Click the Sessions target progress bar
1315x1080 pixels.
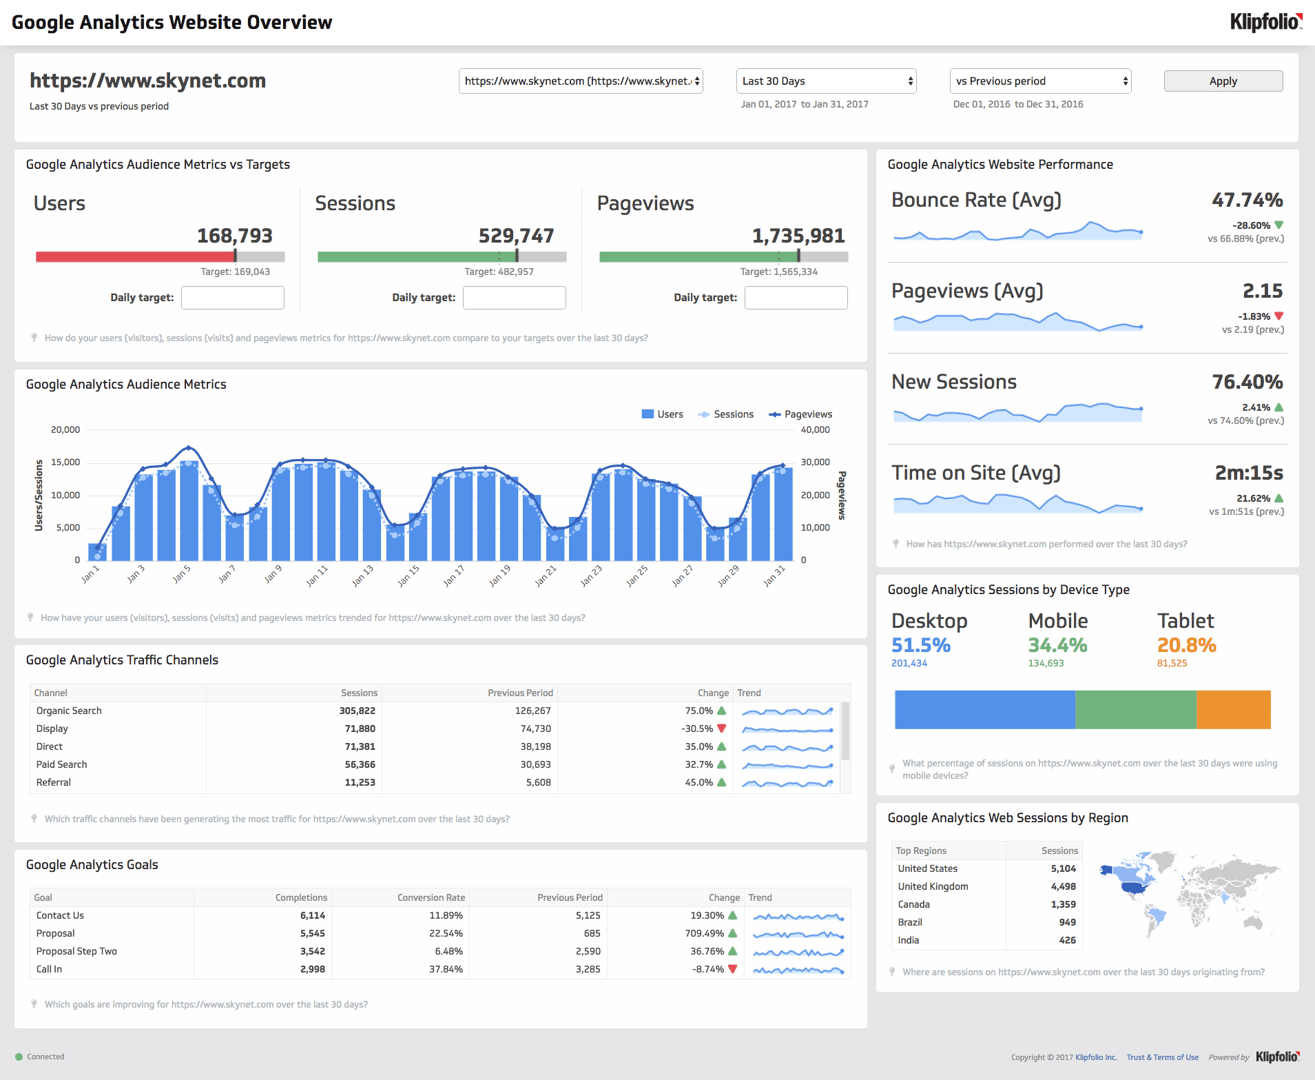[x=440, y=256]
